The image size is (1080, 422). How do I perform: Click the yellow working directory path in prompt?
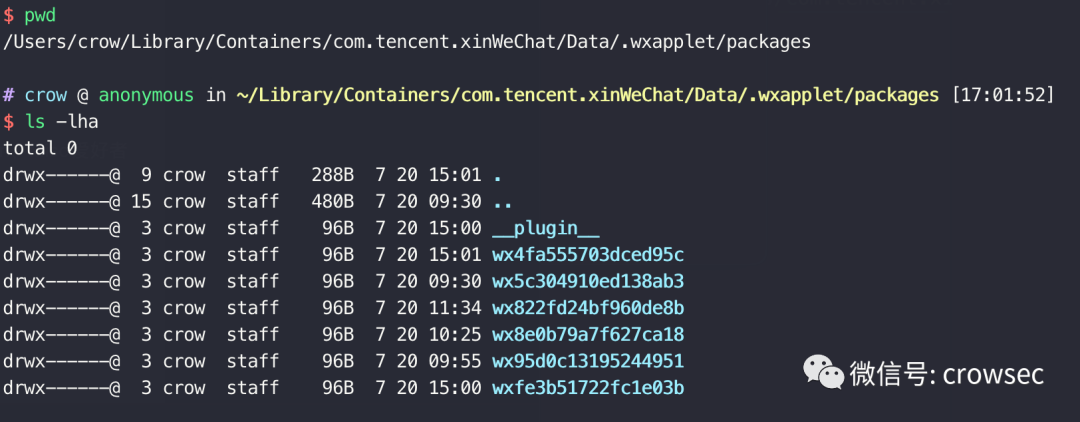(x=588, y=96)
